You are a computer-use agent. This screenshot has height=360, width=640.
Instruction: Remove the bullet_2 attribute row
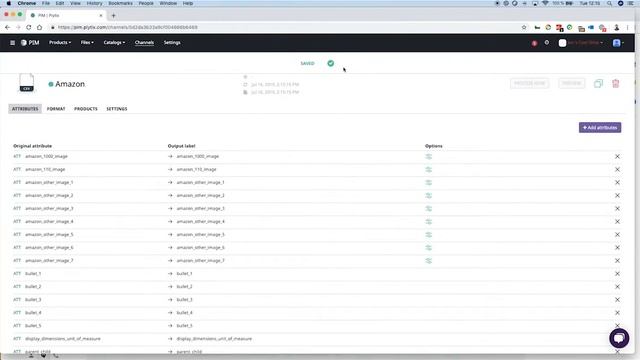pos(617,287)
